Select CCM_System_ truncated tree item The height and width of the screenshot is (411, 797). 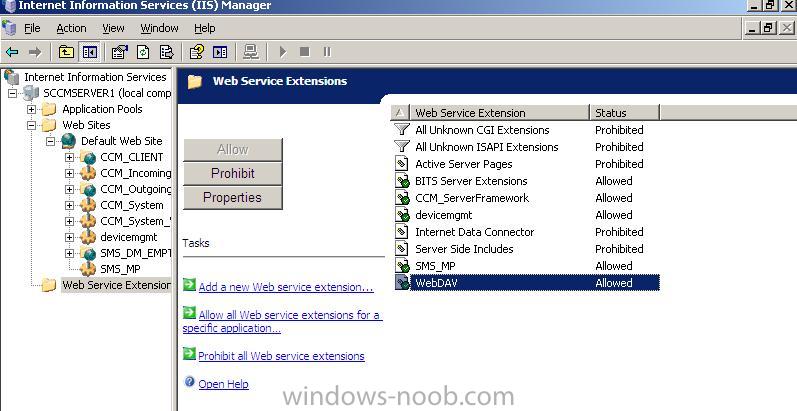click(135, 222)
